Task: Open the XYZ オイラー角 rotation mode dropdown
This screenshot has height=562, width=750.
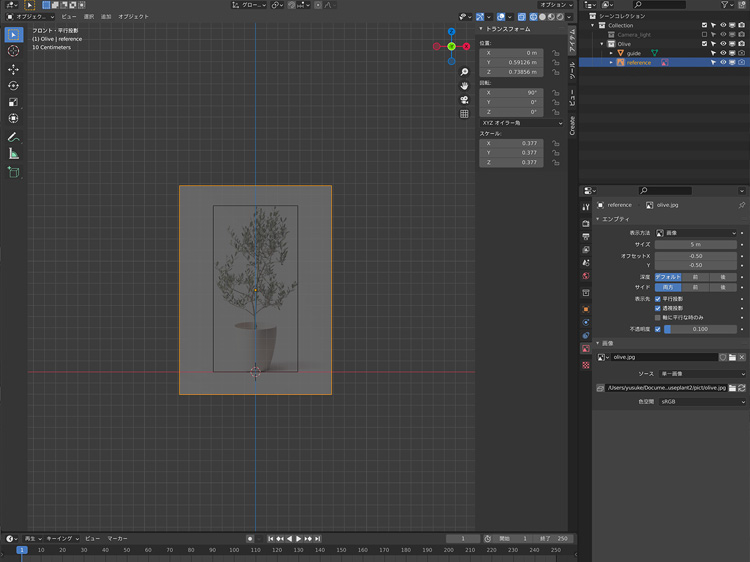Action: point(520,123)
